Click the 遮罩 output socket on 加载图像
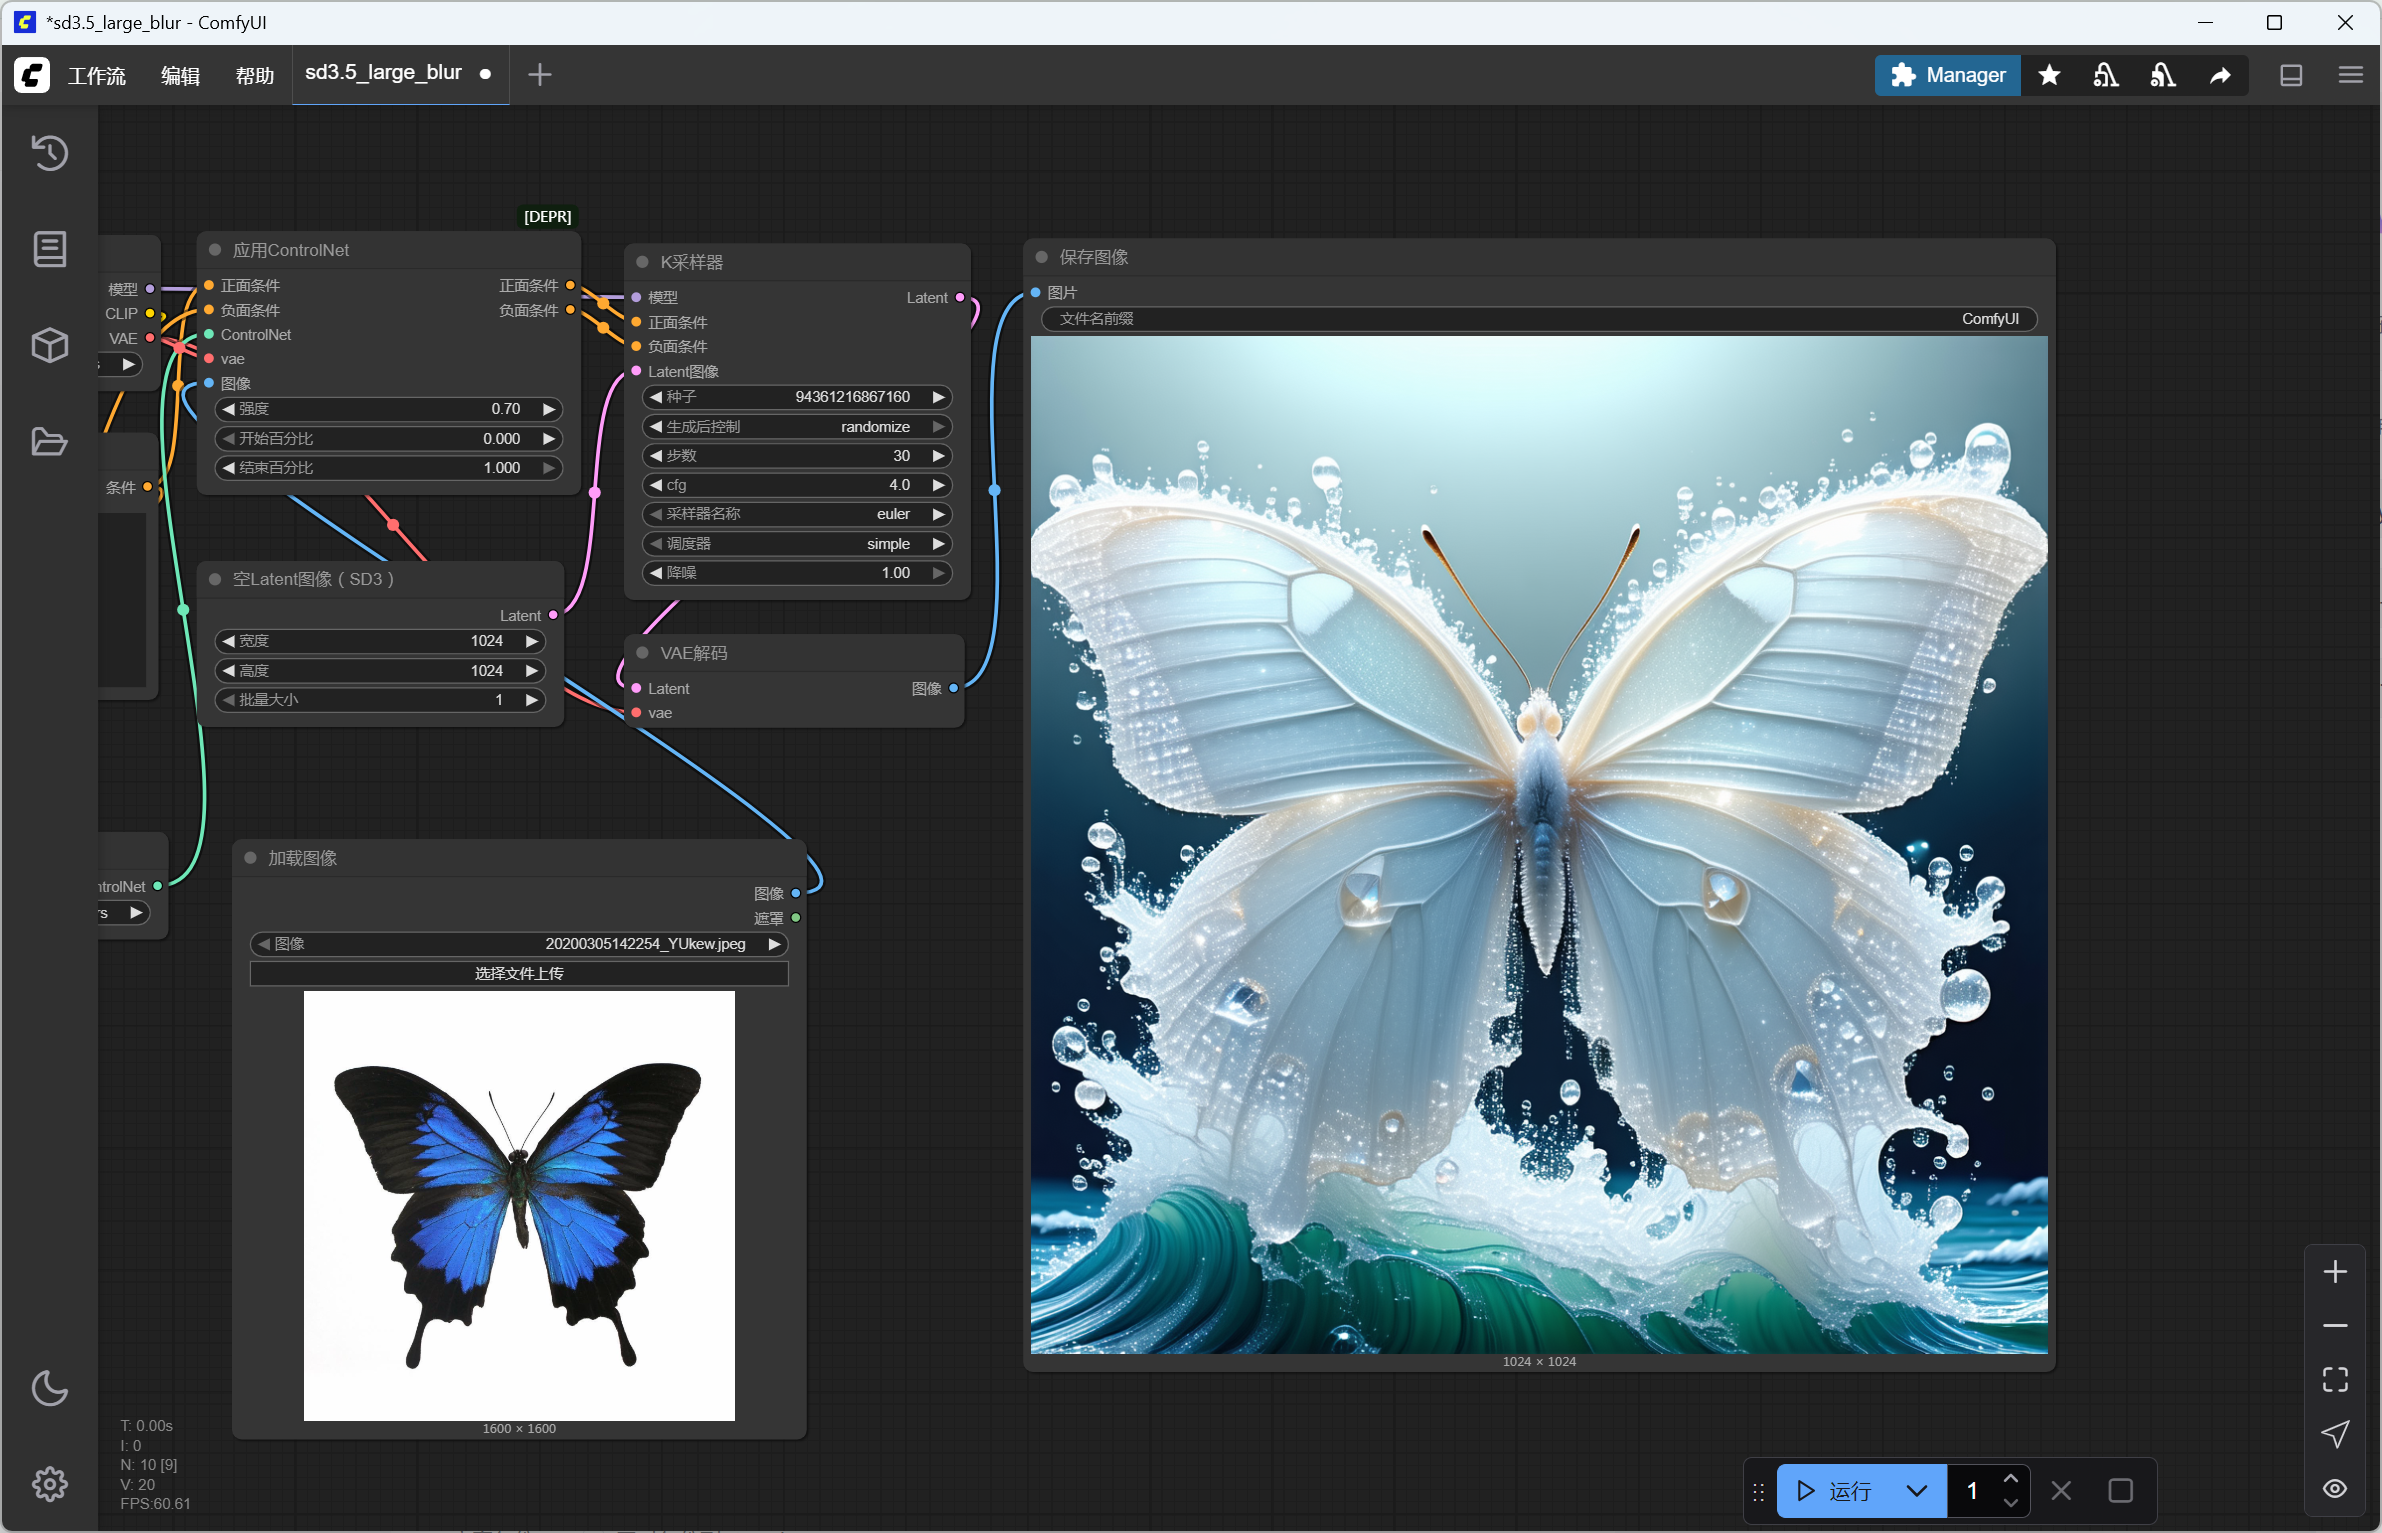2382x1533 pixels. click(796, 917)
